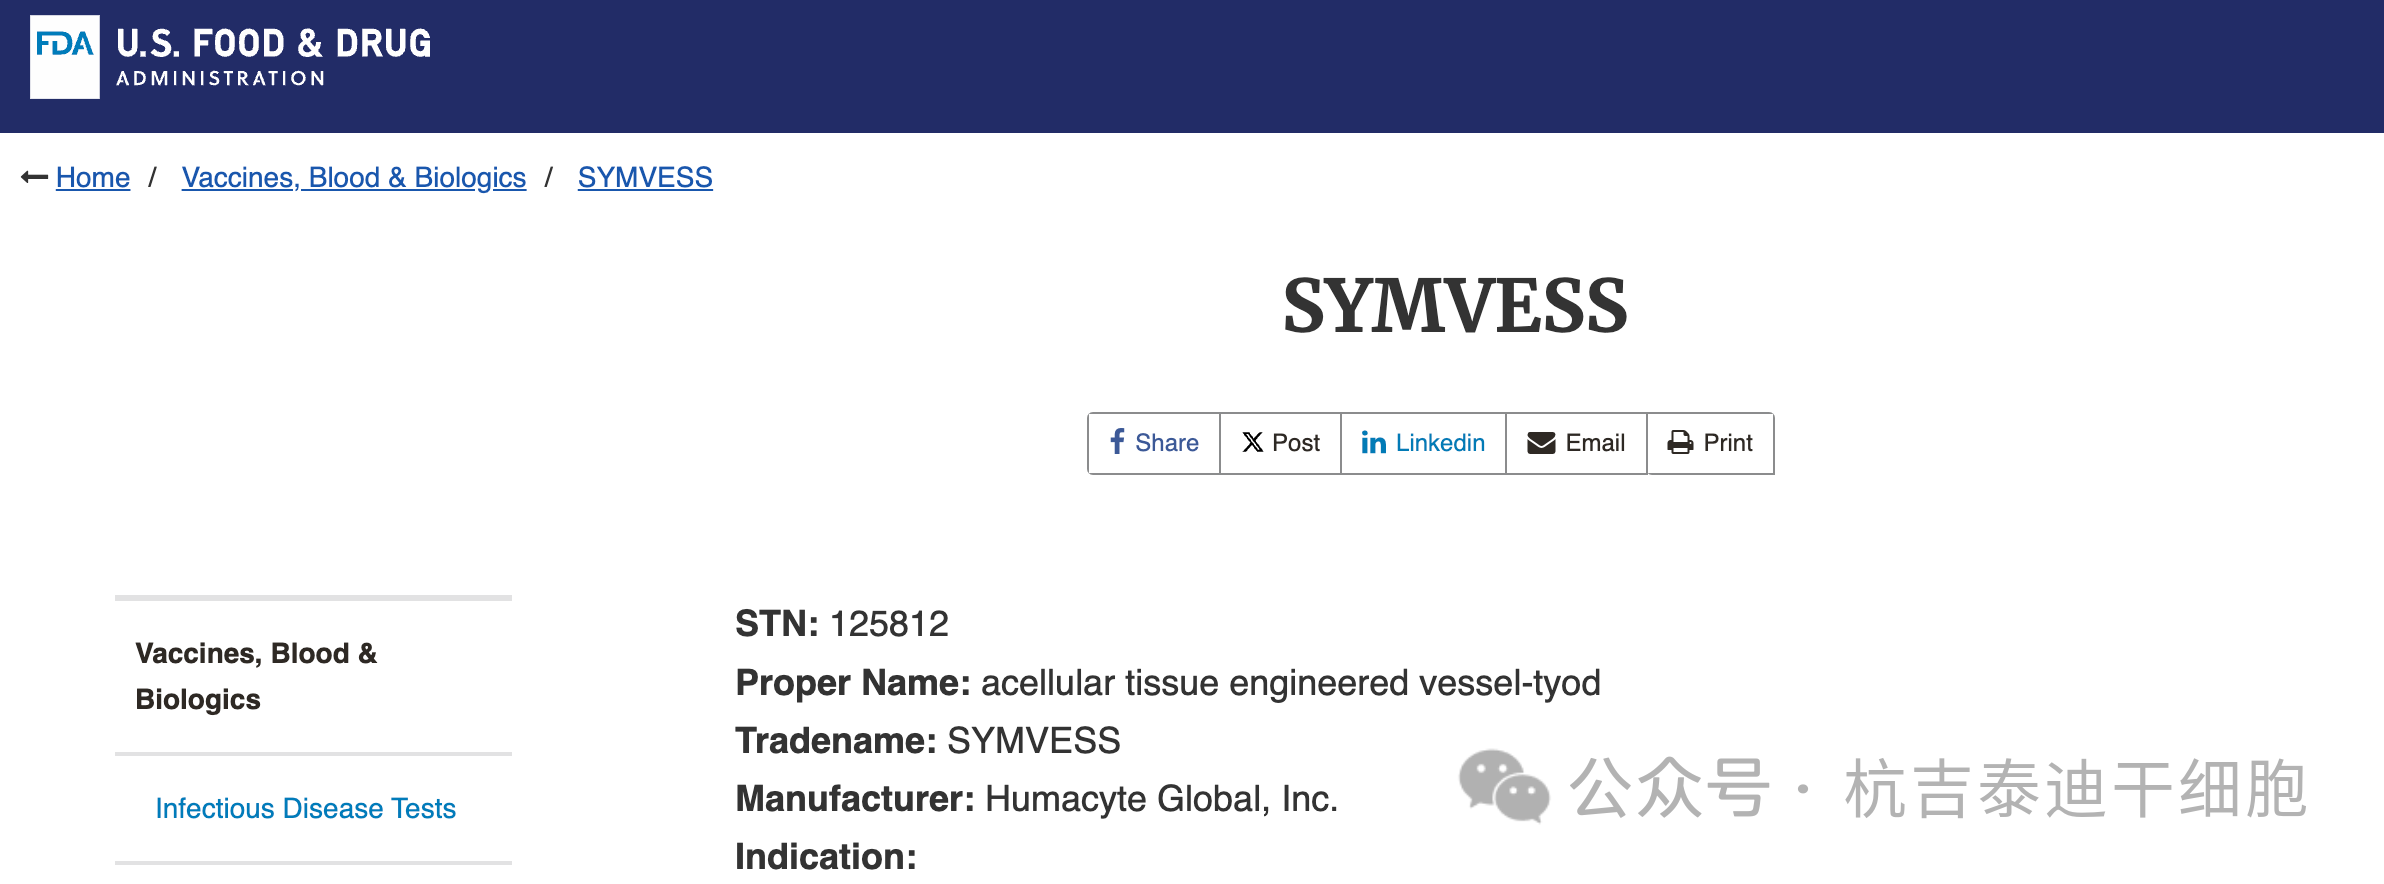Click the FDA logo
Viewport: 2384px width, 884px height.
[x=64, y=55]
